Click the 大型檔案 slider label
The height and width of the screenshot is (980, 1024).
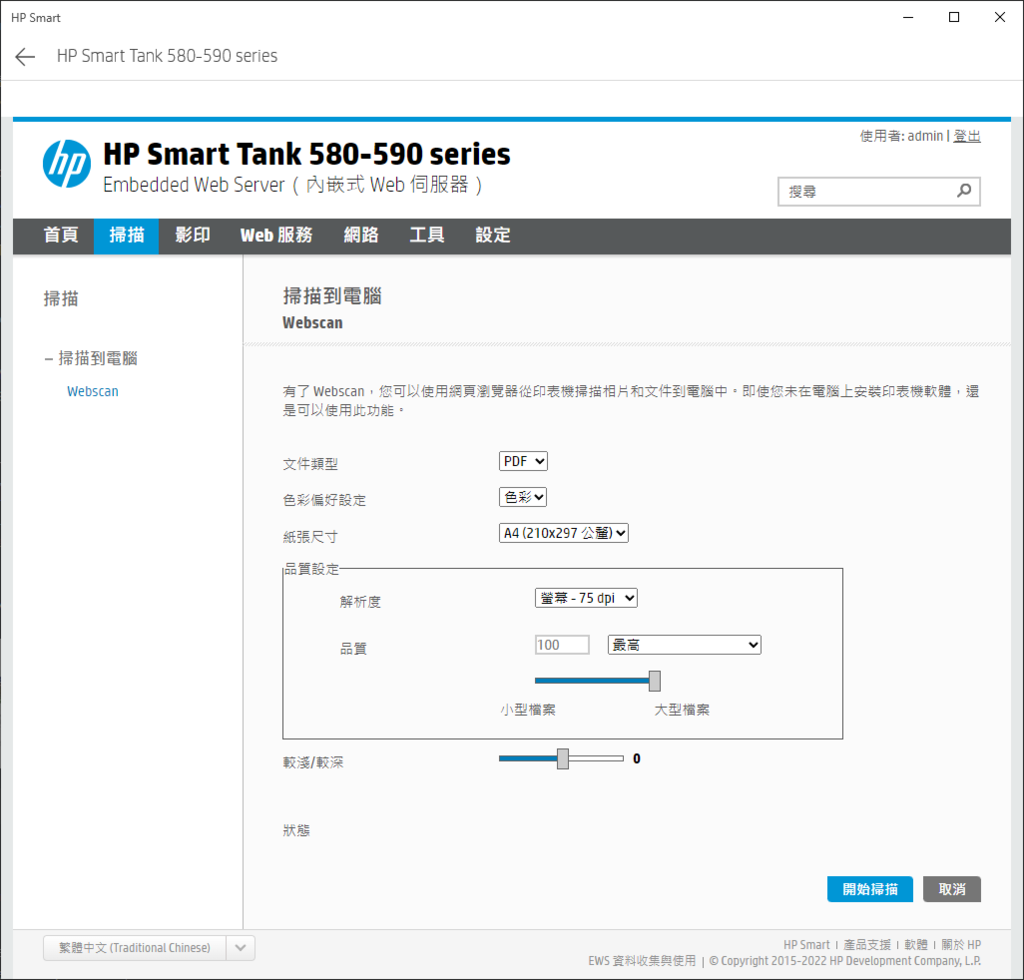(x=682, y=710)
